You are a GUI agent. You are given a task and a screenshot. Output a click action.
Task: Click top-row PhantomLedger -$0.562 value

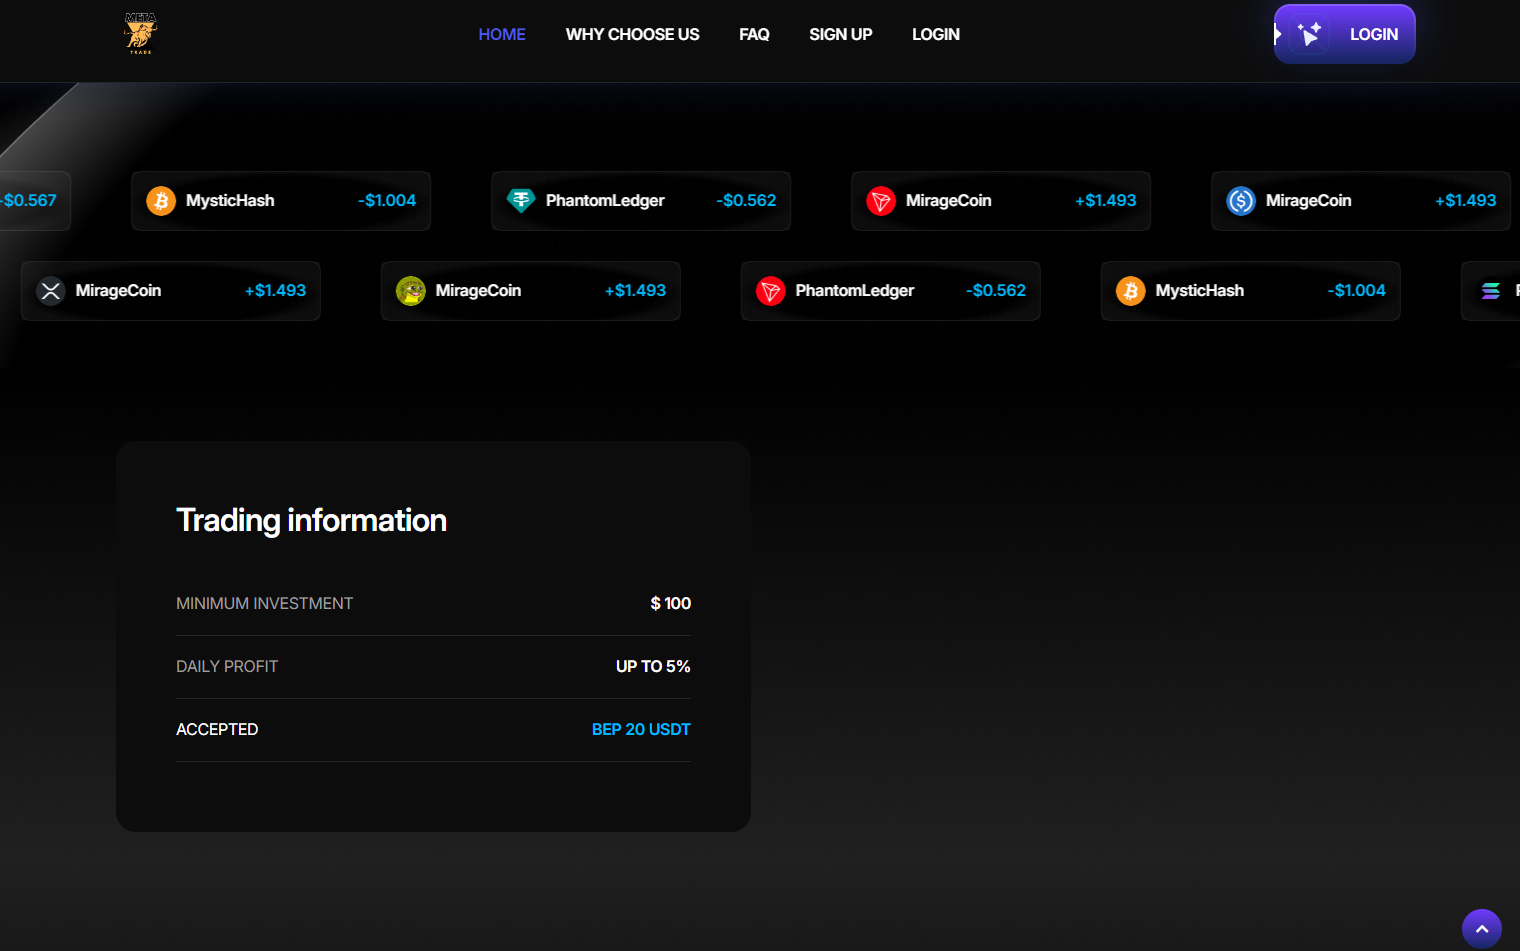[x=746, y=200]
